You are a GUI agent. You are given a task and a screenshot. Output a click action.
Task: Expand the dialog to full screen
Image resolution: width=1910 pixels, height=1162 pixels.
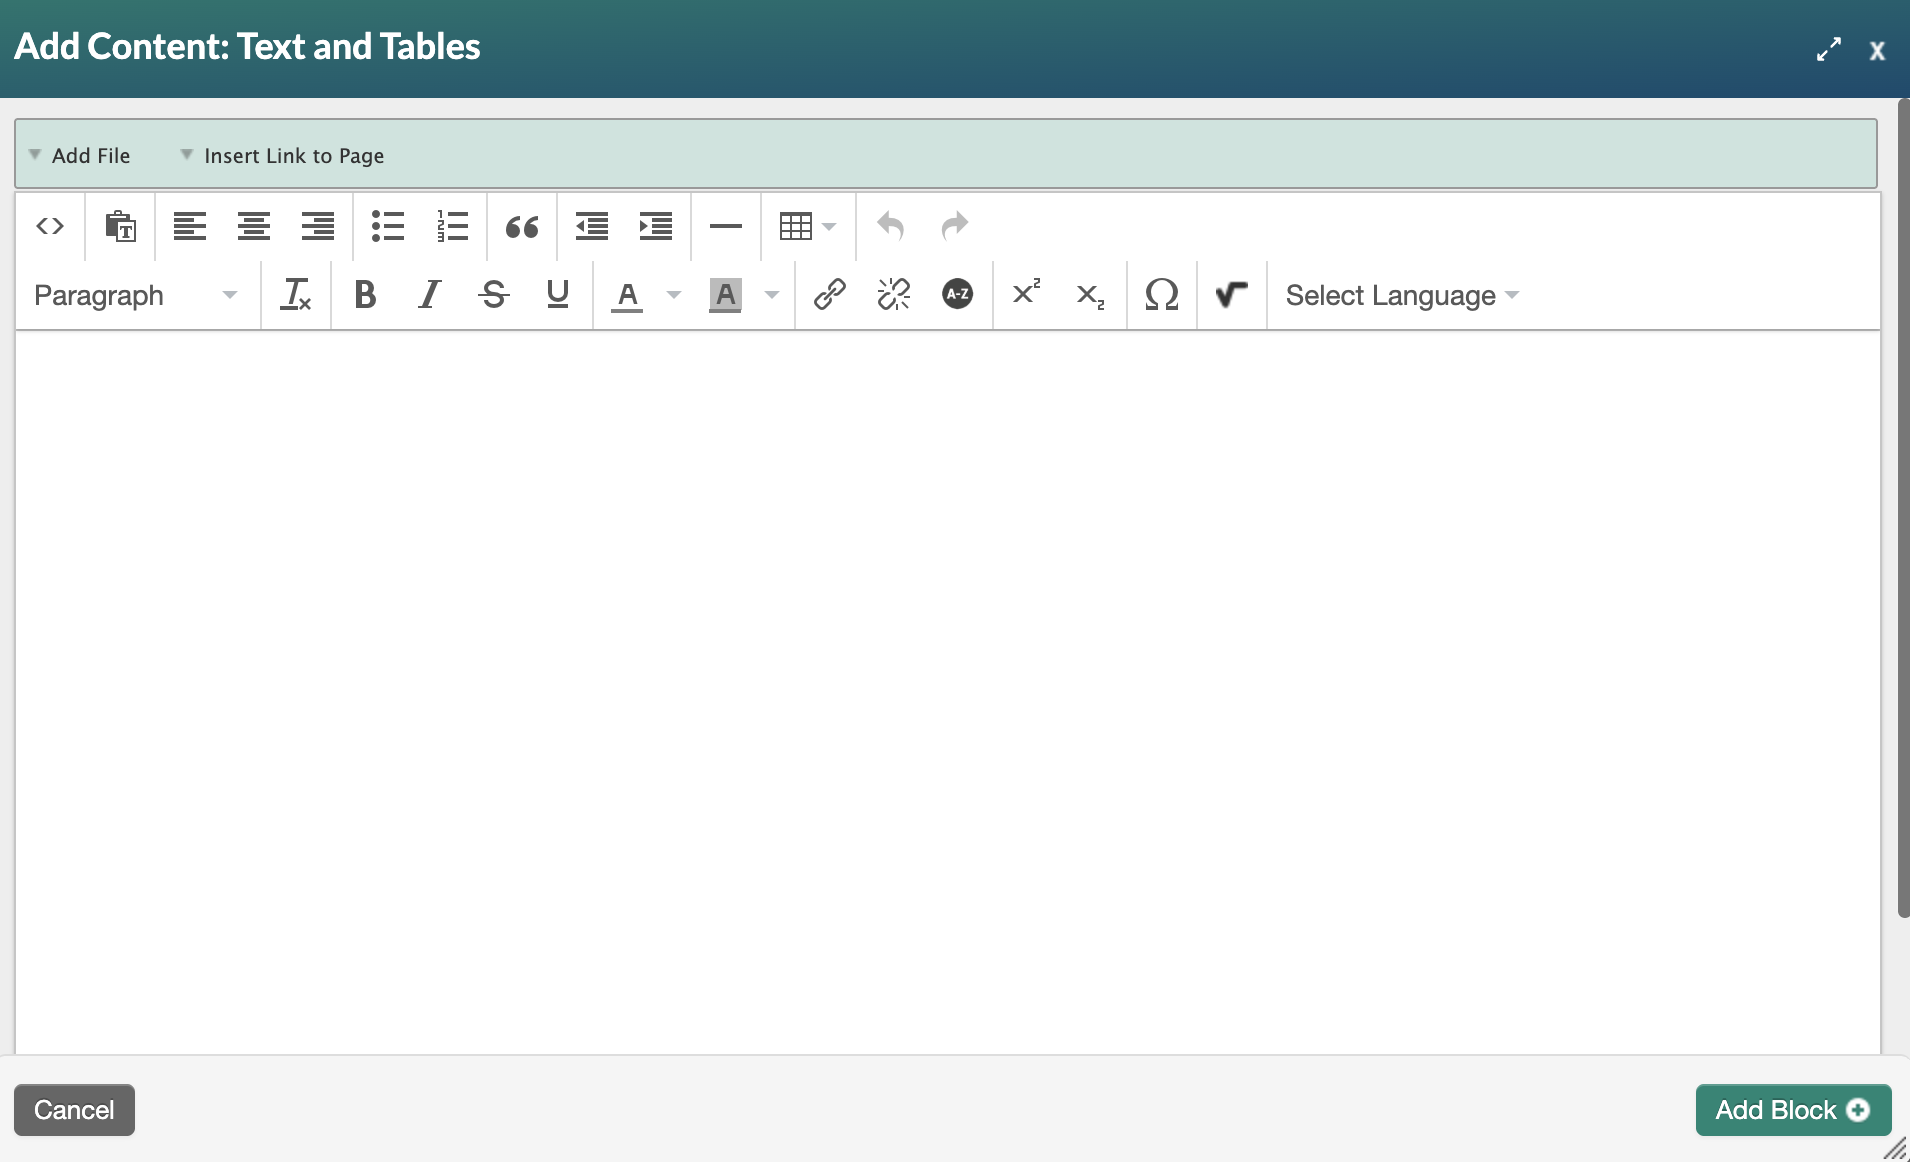(1829, 49)
